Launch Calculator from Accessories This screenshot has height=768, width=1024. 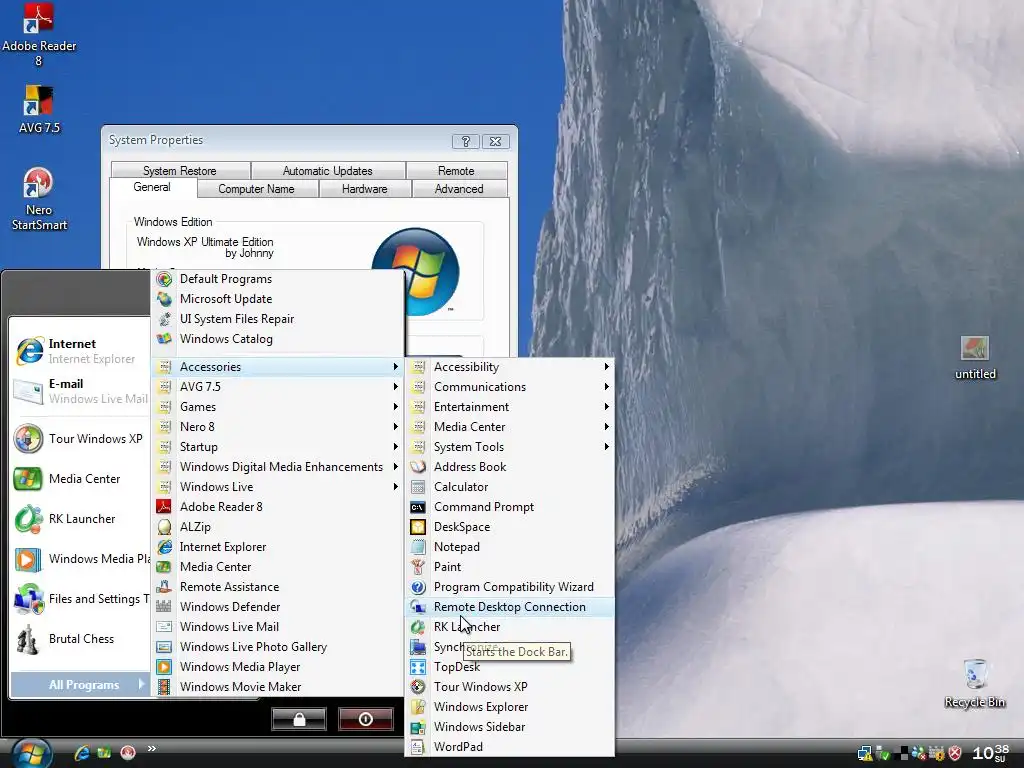point(510,487)
